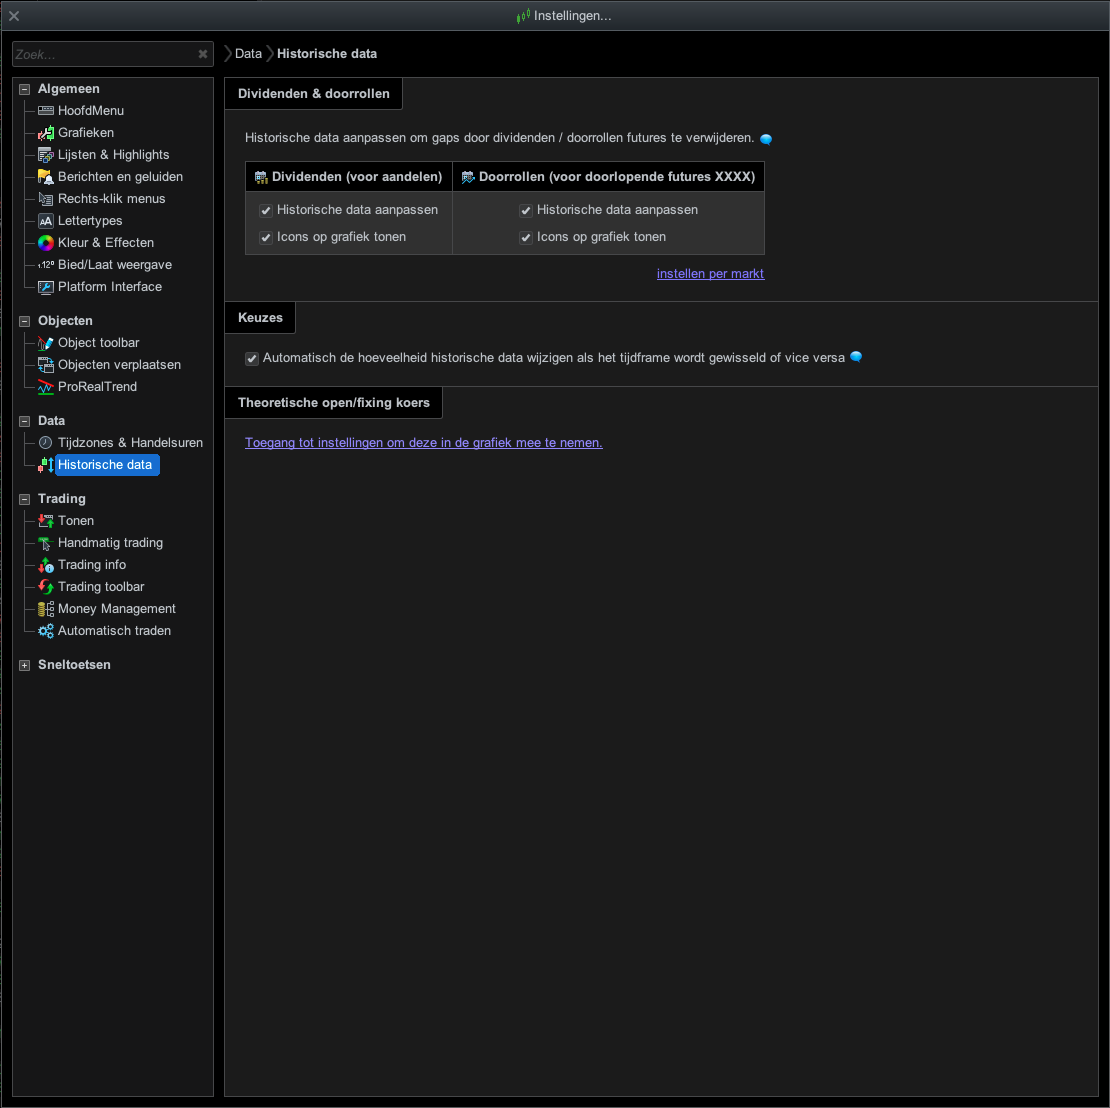Open Platform Interface settings

click(110, 287)
